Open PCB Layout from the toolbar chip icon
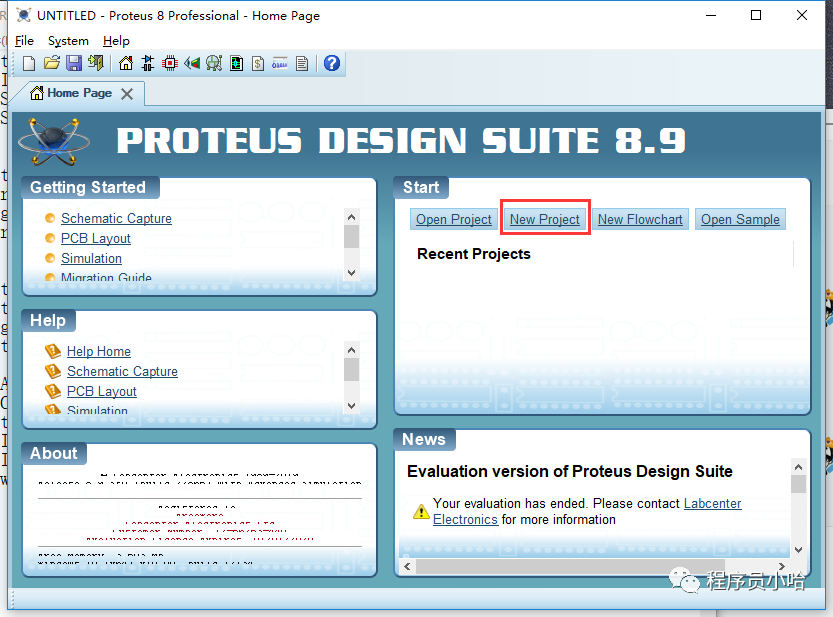The height and width of the screenshot is (617, 833). [x=170, y=64]
